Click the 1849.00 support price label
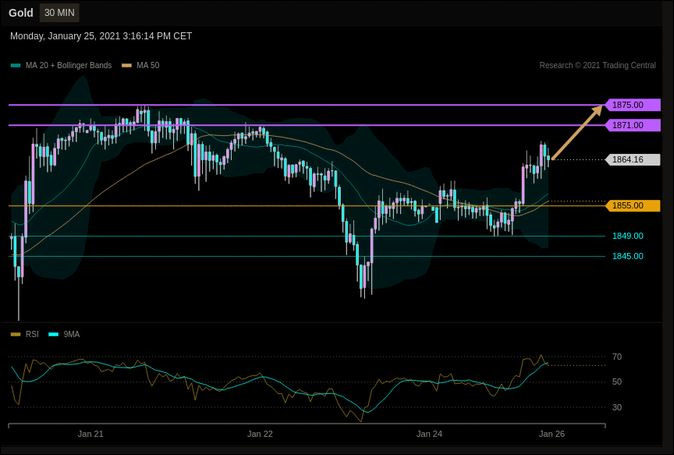Viewport: 674px width, 455px height. coord(628,236)
